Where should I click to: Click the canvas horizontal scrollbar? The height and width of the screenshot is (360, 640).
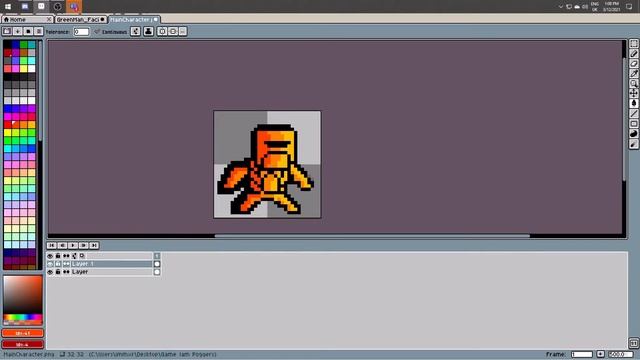pyautogui.click(x=372, y=236)
